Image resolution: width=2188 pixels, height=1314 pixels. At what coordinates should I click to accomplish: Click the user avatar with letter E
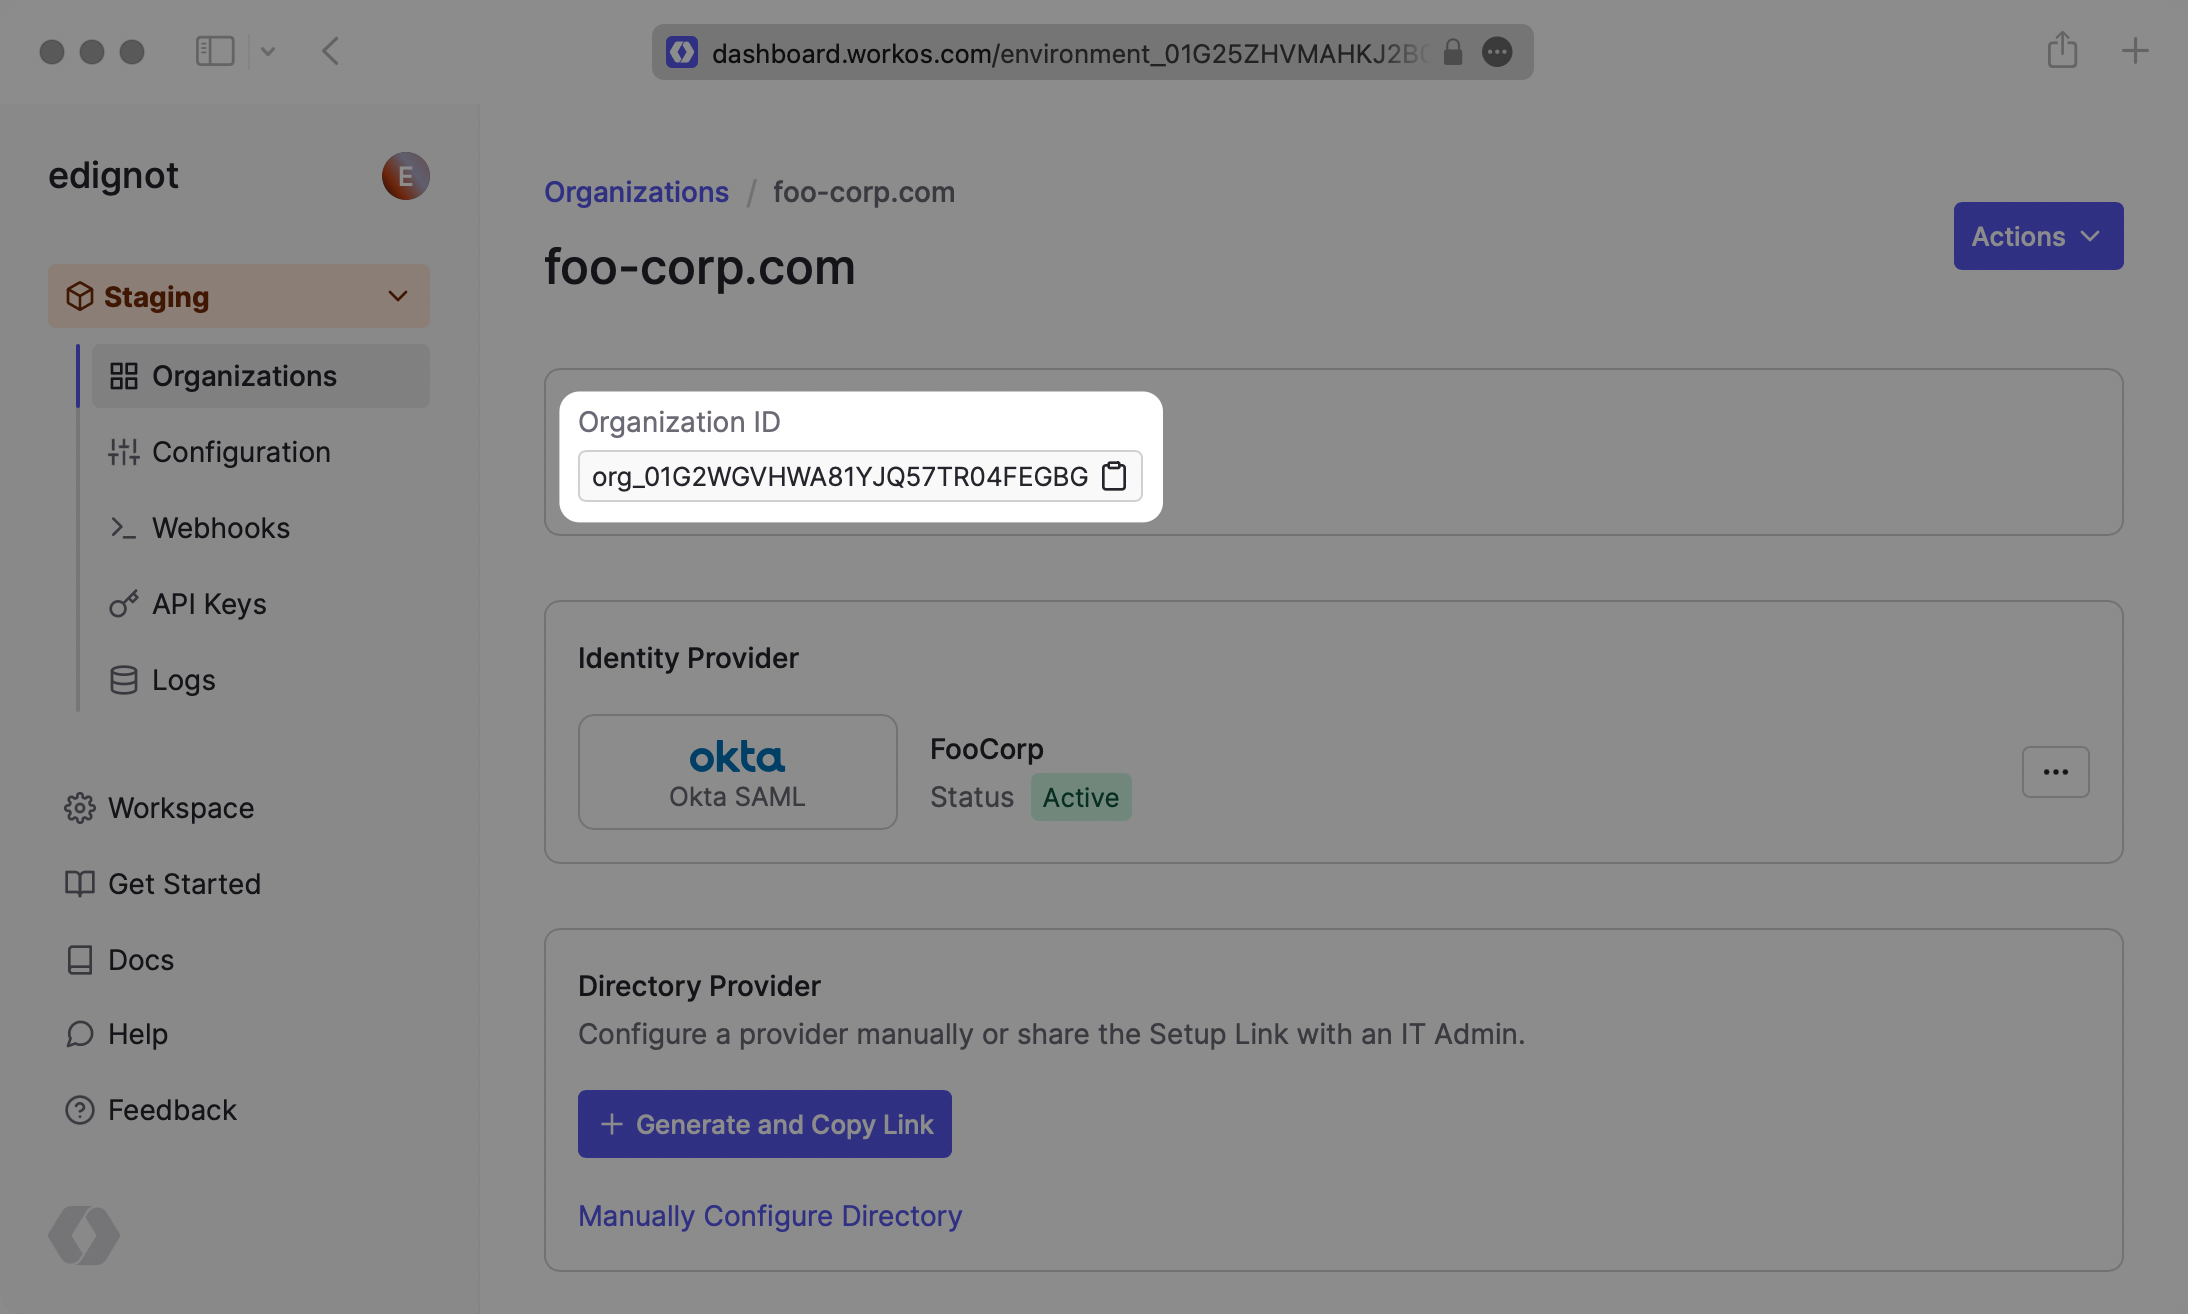pos(405,176)
